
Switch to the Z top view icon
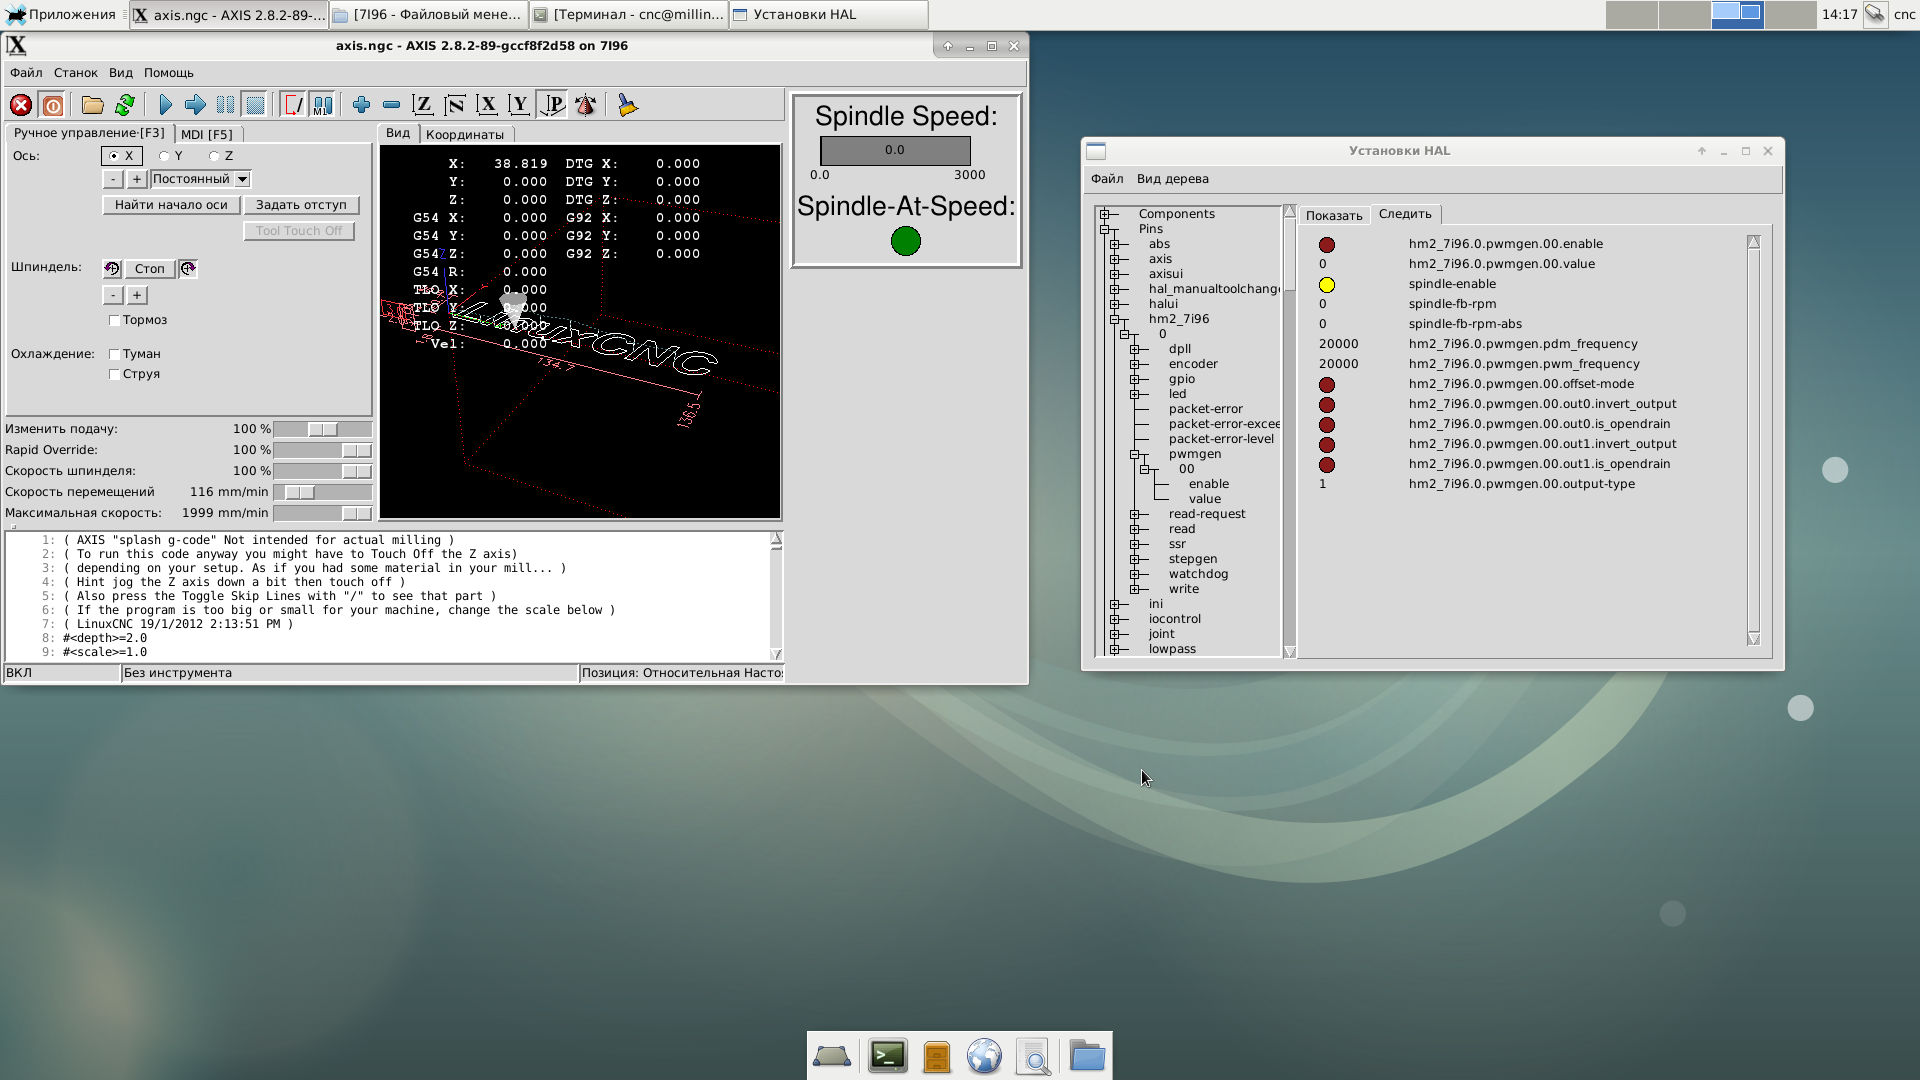[423, 105]
